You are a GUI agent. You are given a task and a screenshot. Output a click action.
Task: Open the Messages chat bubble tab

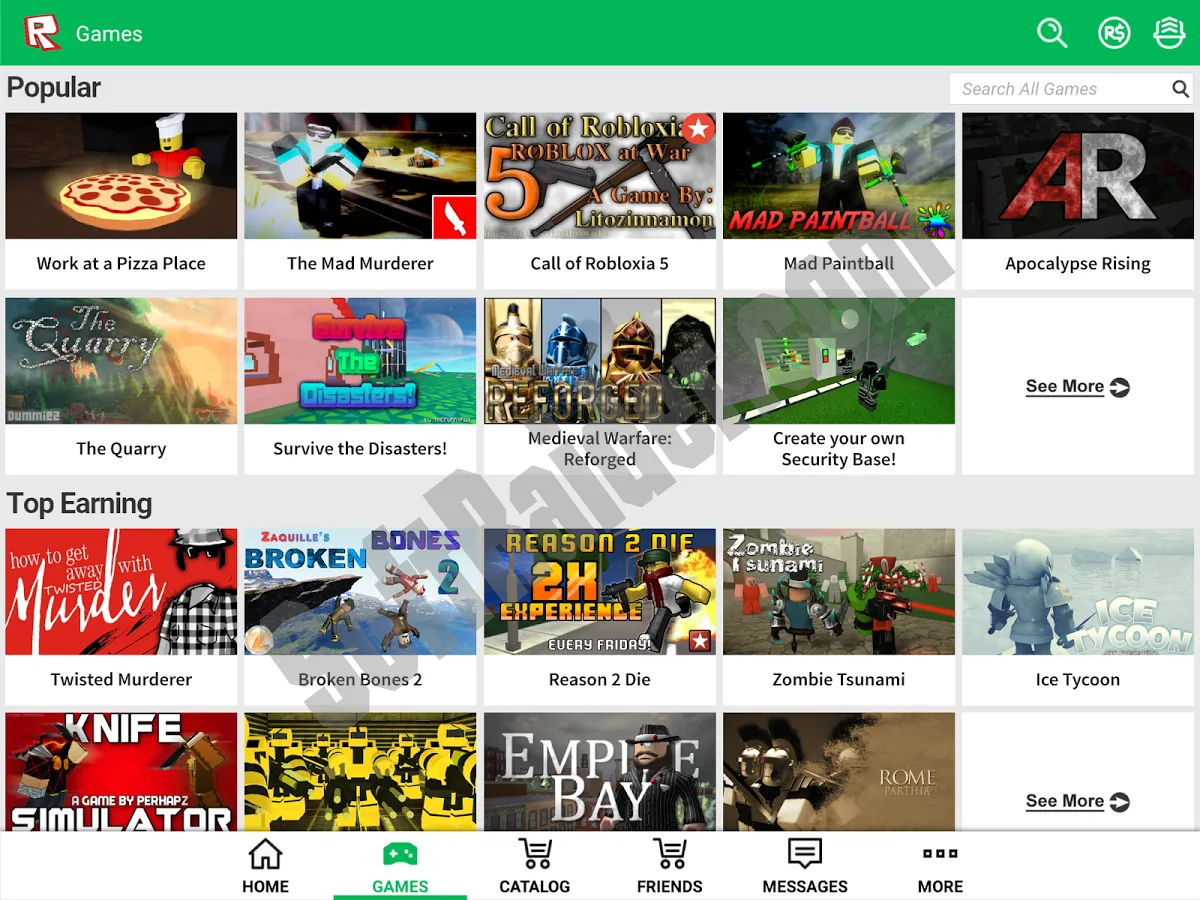[x=805, y=866]
